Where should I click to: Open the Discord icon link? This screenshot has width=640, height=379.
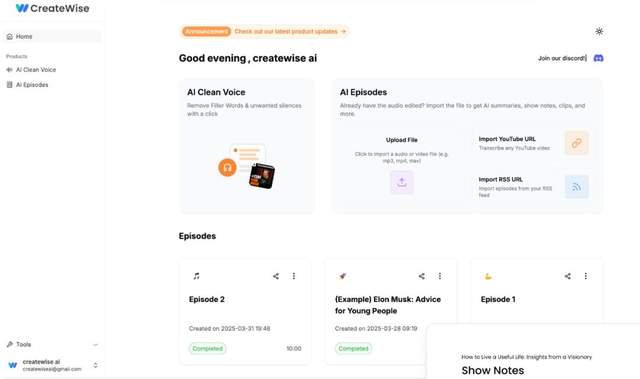click(x=598, y=58)
